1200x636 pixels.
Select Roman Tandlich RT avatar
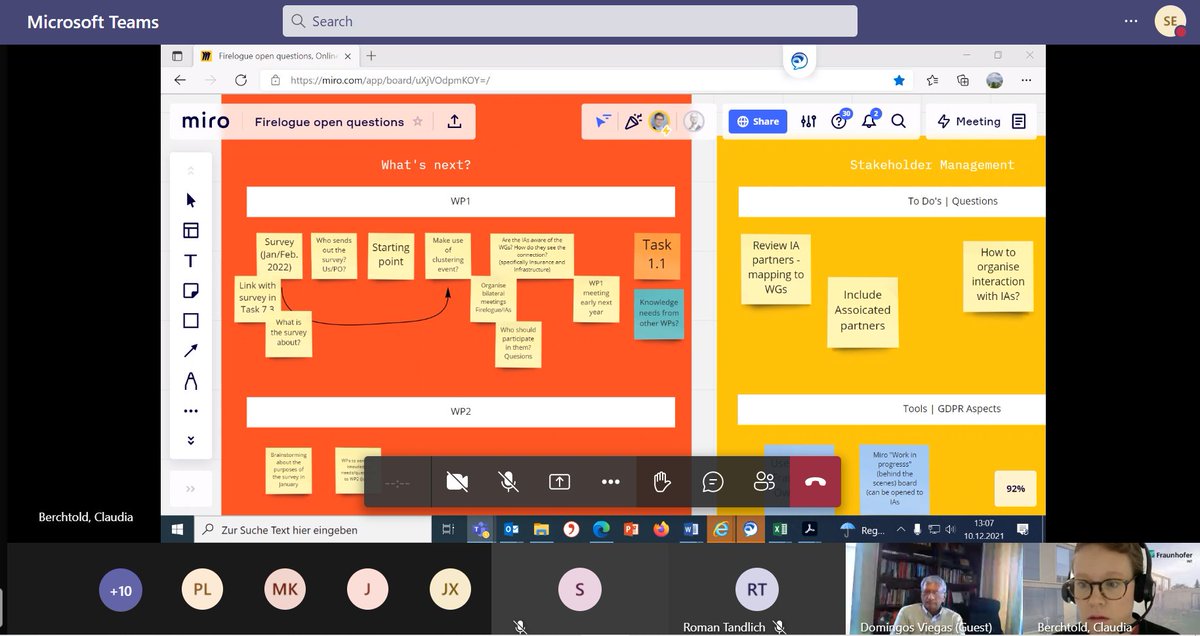[756, 590]
